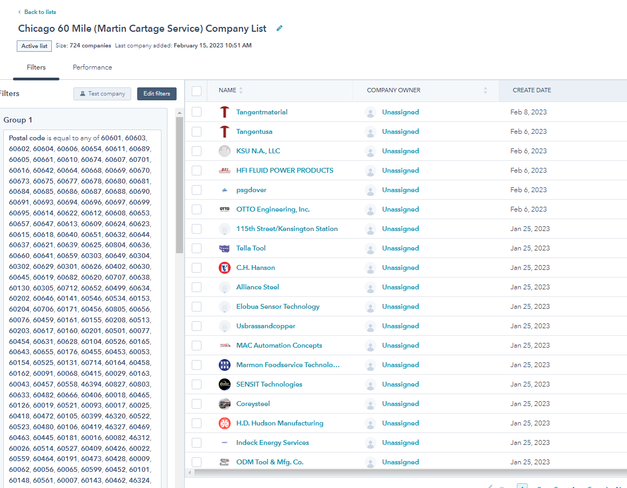This screenshot has height=488, width=627.
Task: Open the Elobua Sensor Technology link
Action: tap(278, 307)
